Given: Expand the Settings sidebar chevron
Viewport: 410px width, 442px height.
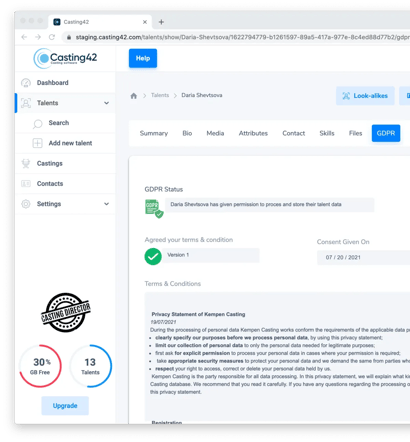Looking at the screenshot, I should (106, 204).
